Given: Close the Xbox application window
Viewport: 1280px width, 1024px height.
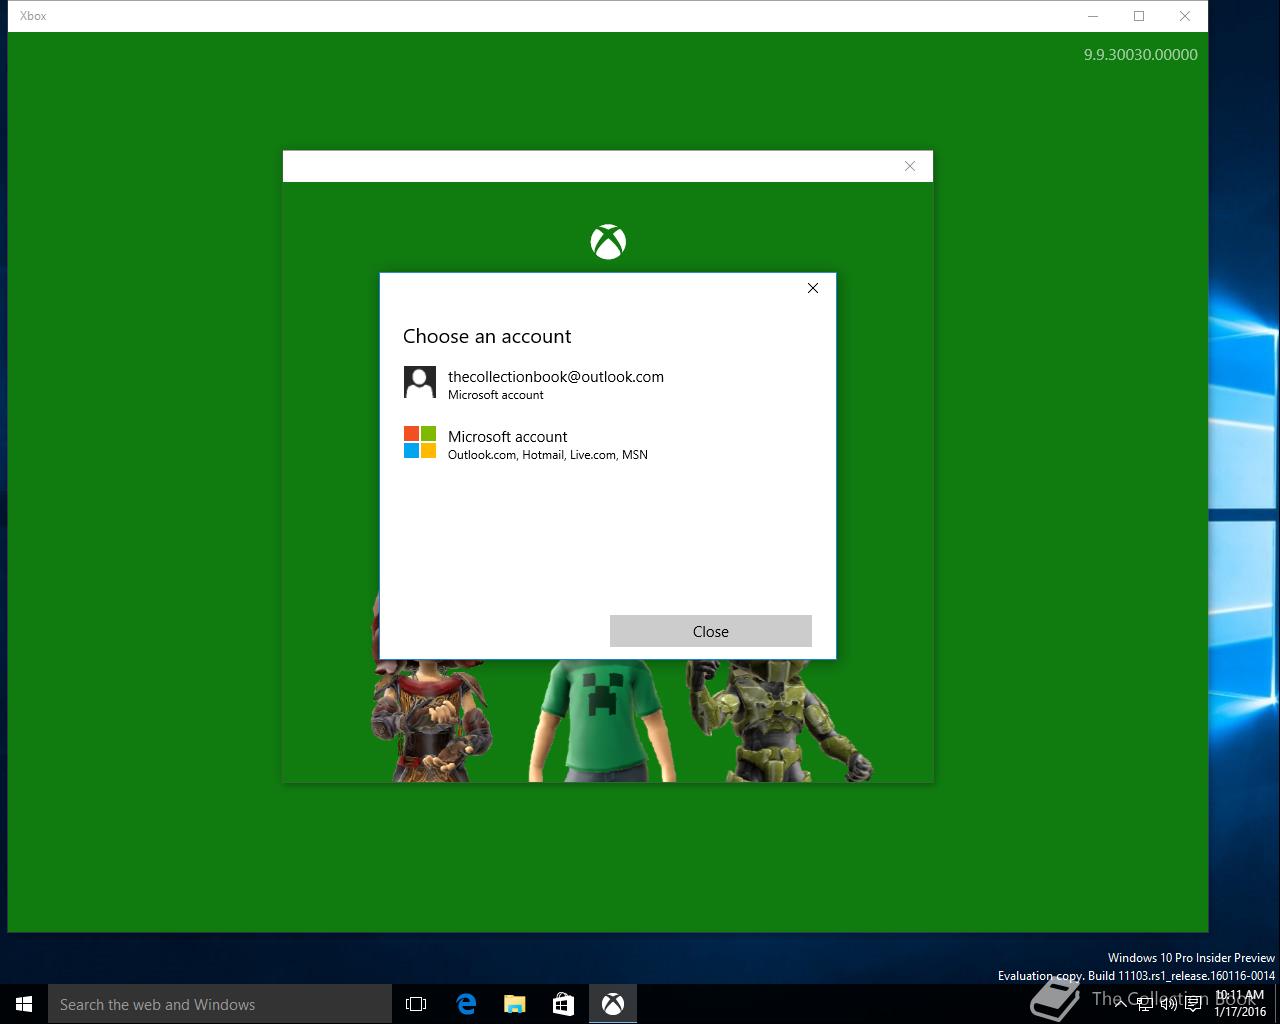Looking at the screenshot, I should [1185, 16].
